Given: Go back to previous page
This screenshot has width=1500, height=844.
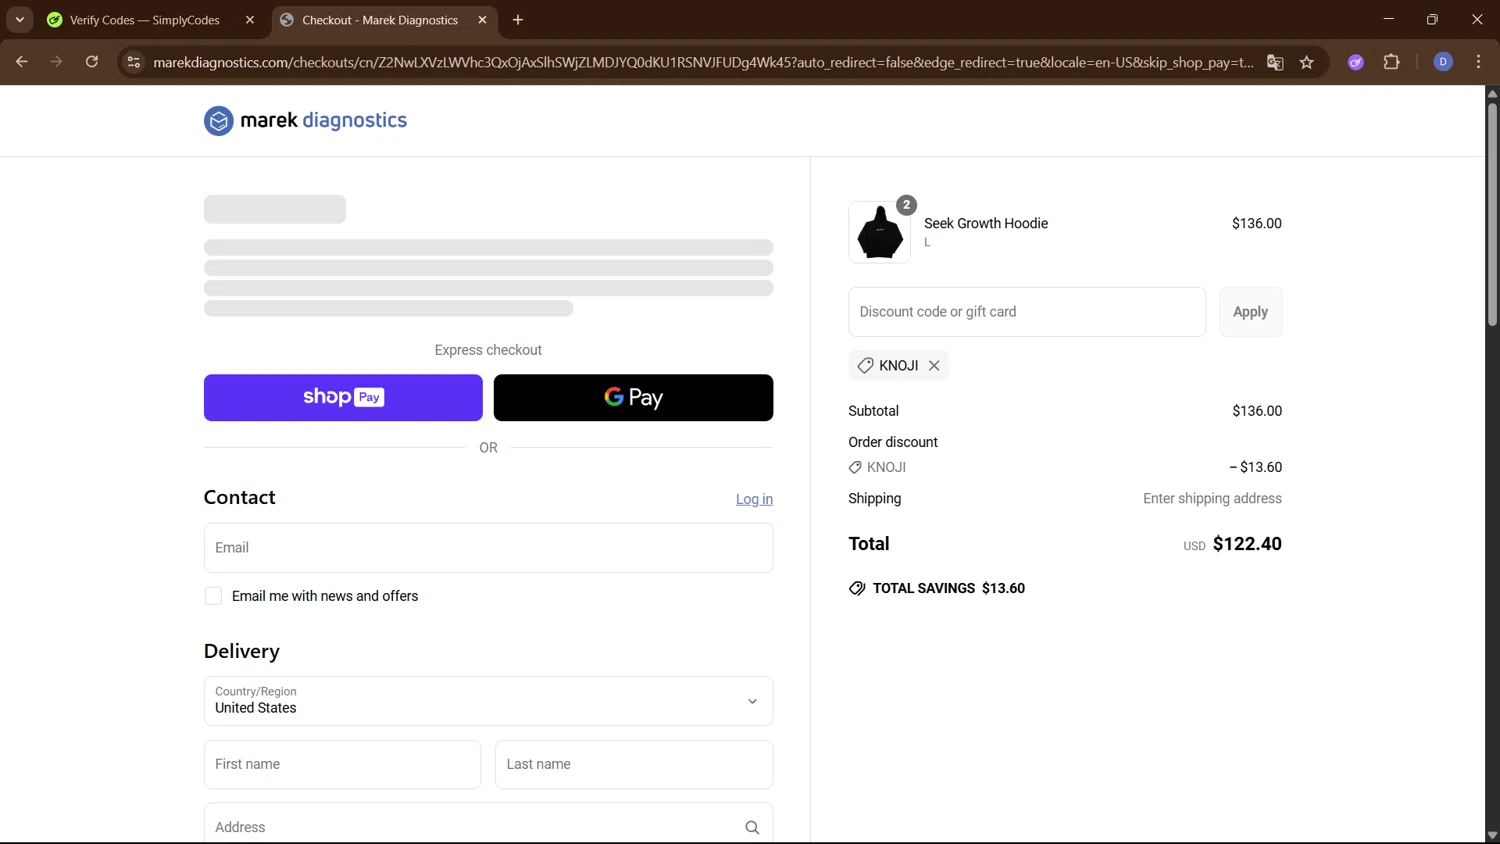Looking at the screenshot, I should pyautogui.click(x=22, y=62).
